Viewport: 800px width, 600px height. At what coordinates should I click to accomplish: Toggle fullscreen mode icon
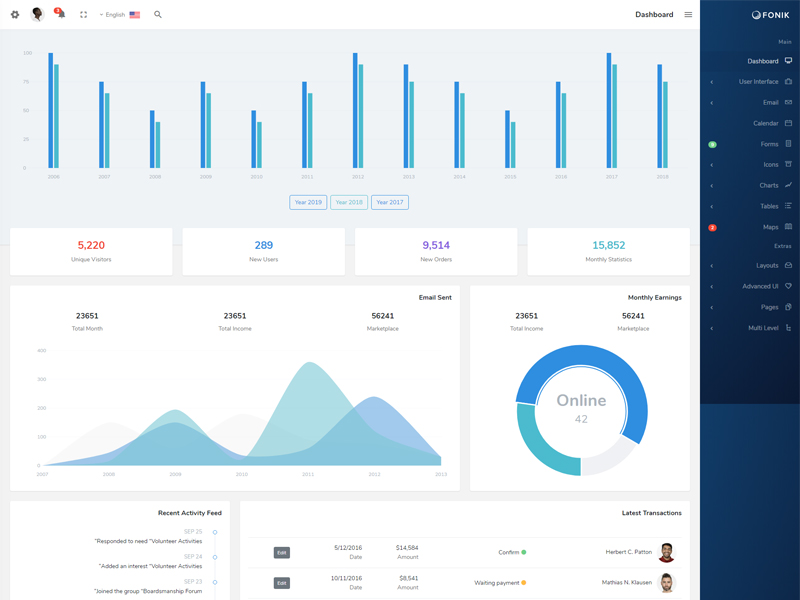click(84, 15)
